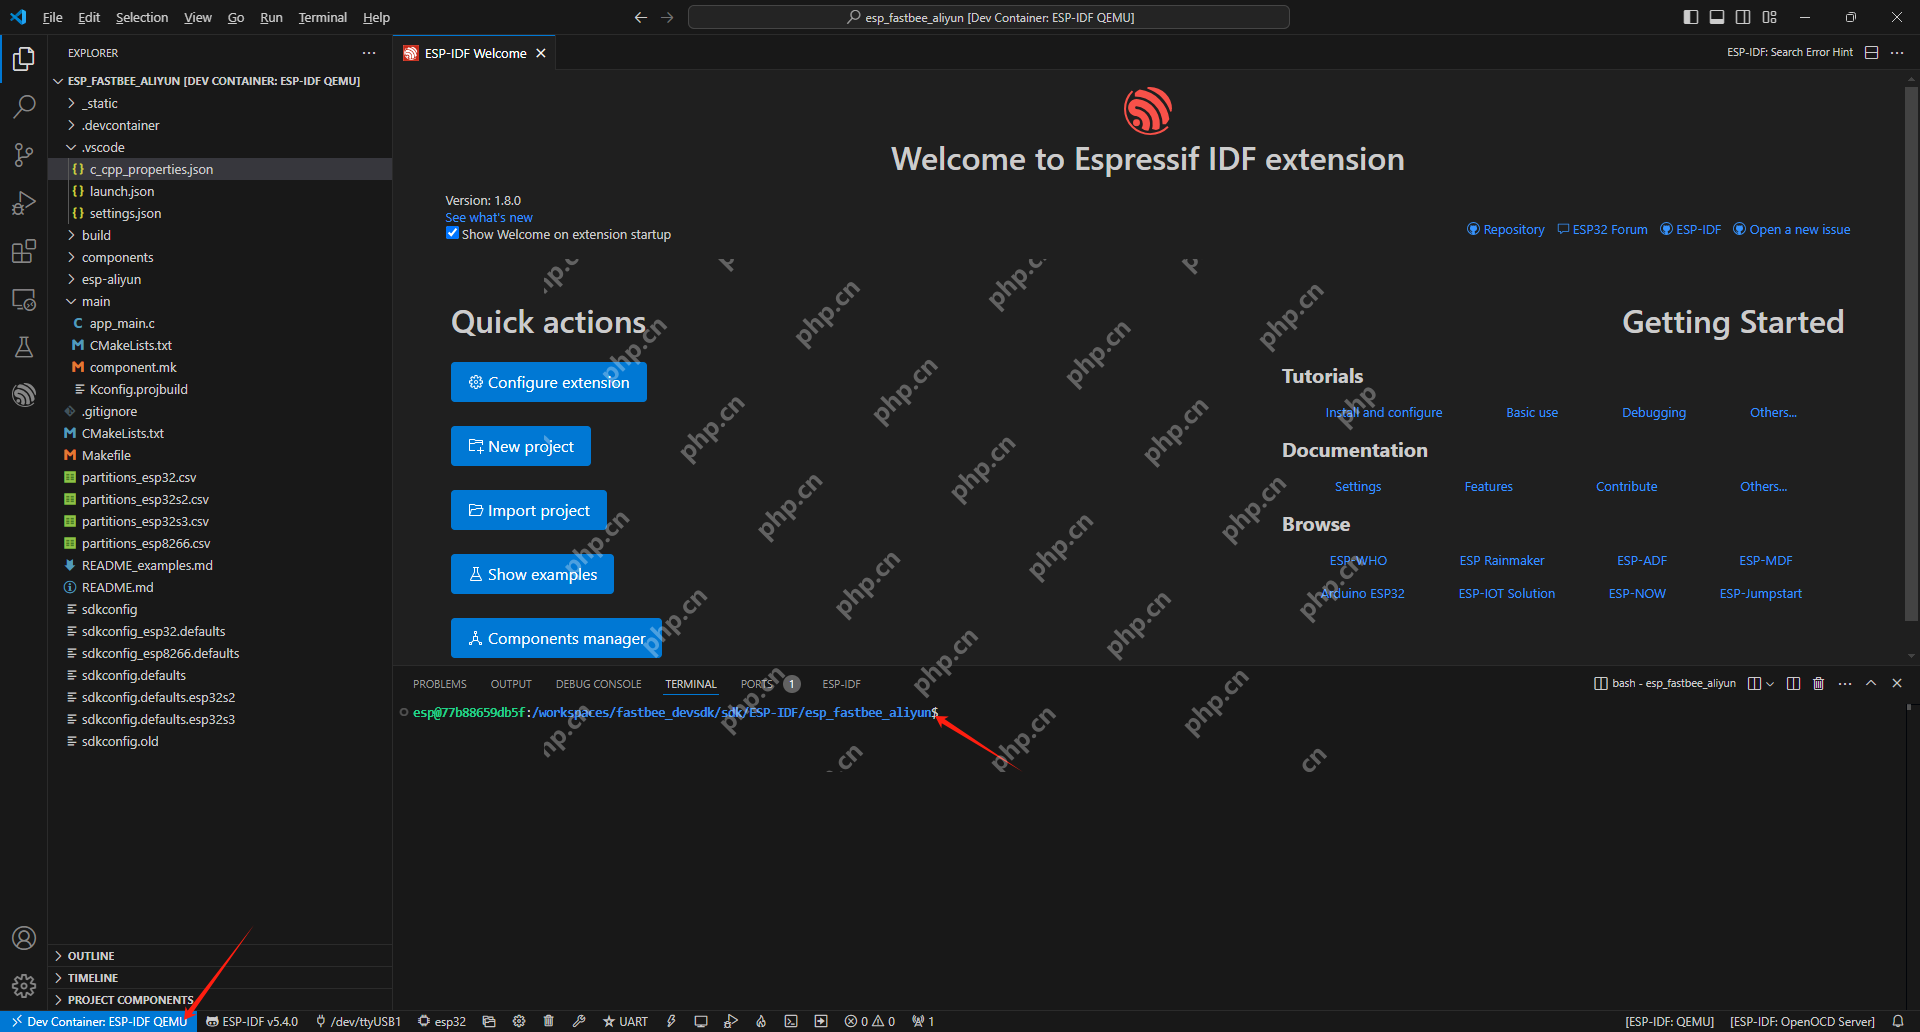Select the esp32 device target in status bar
Screen dimensions: 1920x1032
443,1021
